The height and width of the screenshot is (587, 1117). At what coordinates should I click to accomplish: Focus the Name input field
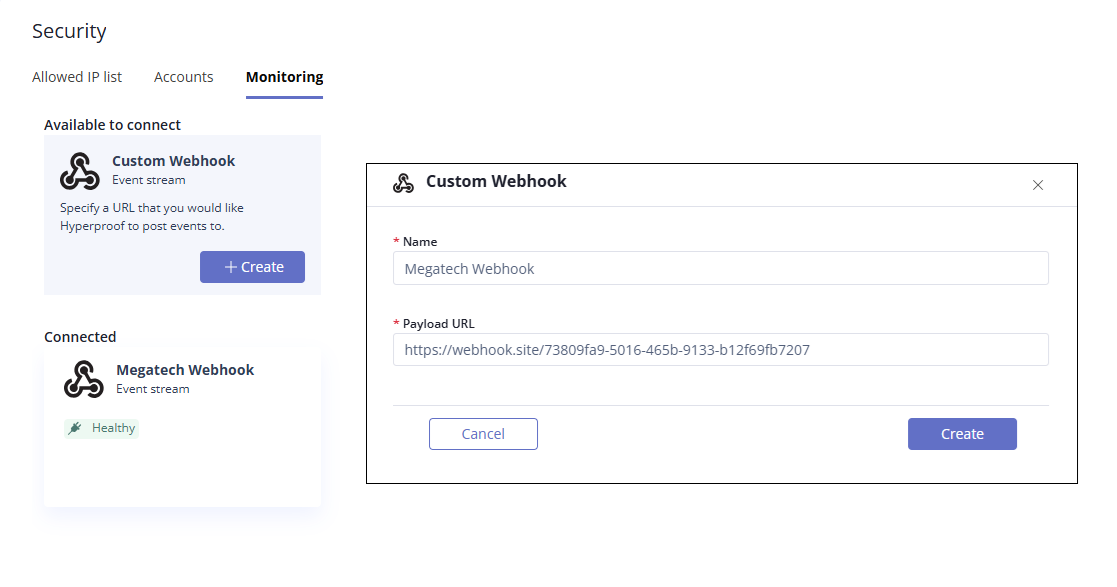click(x=720, y=269)
